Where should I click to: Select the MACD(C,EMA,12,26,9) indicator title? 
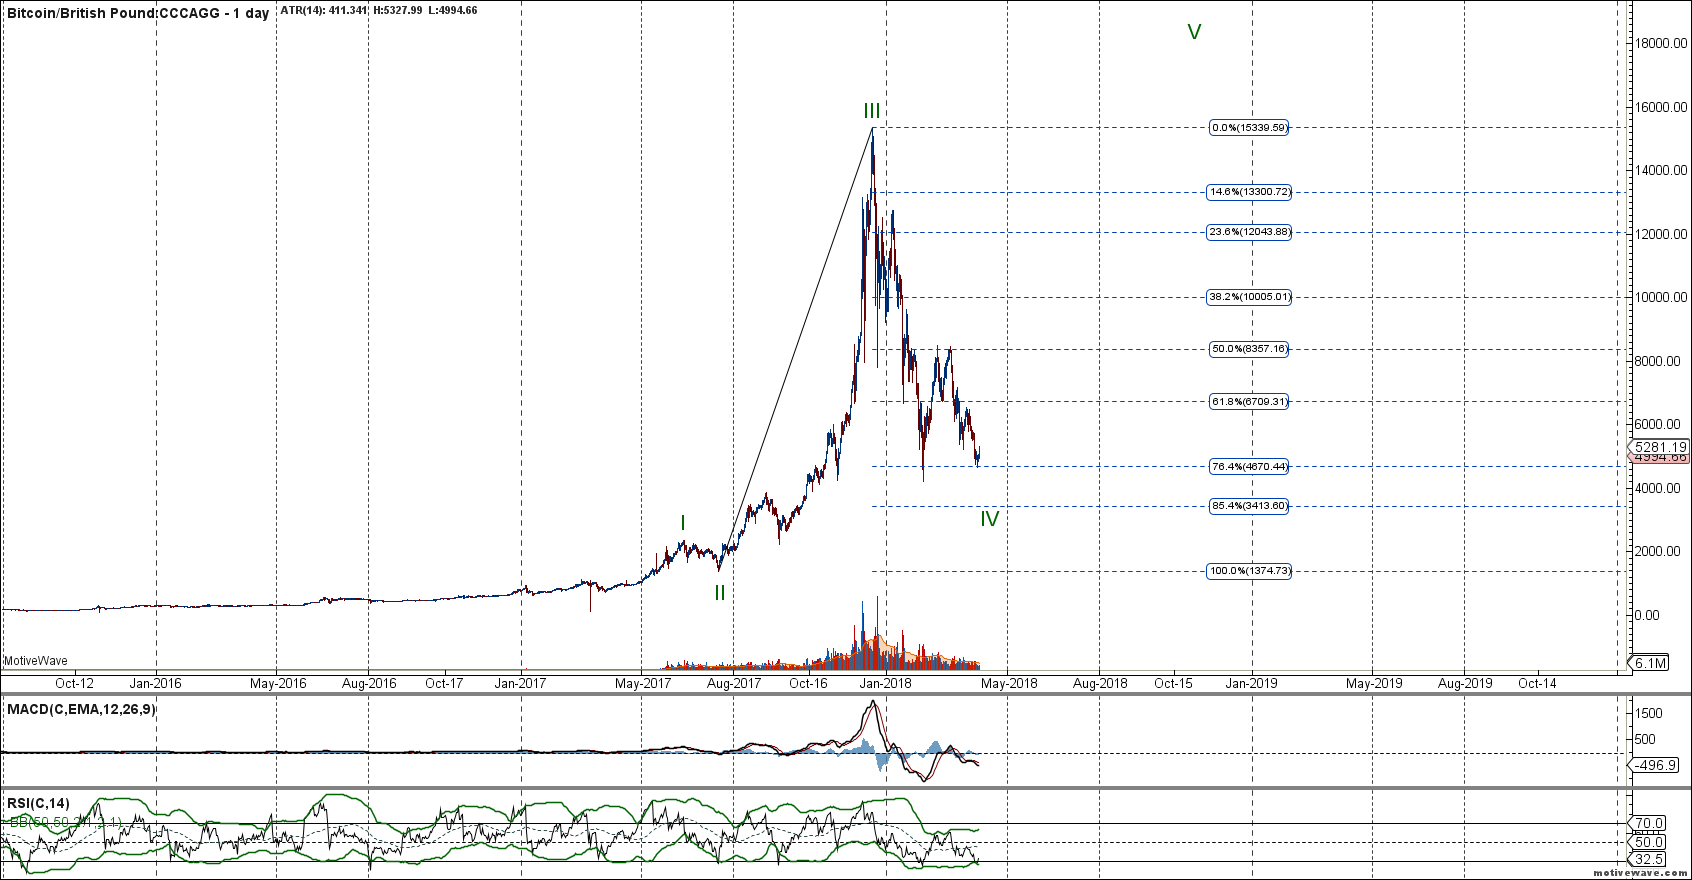tap(82, 709)
